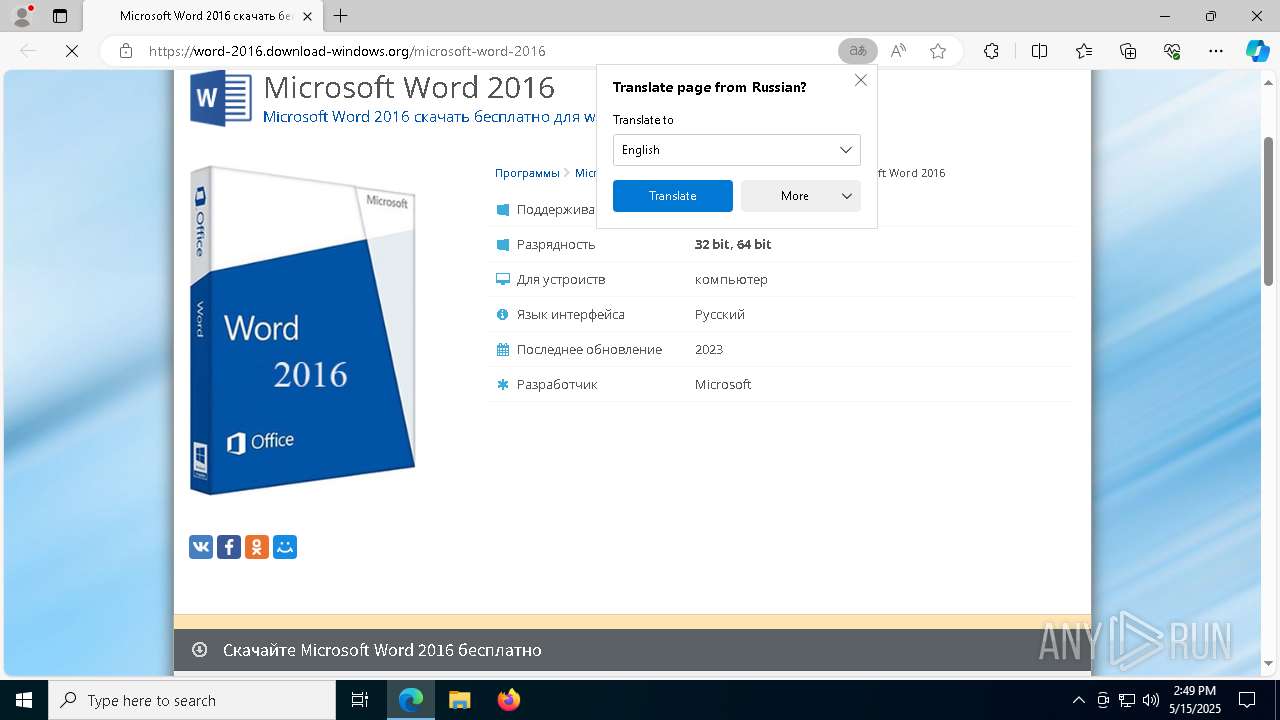Share page on Odnoklassniki icon

pos(257,547)
